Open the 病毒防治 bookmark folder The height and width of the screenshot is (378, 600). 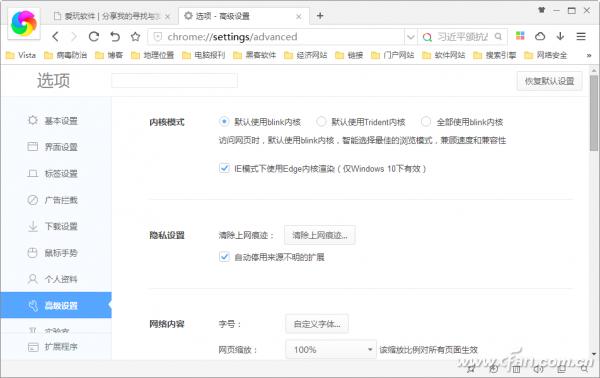tap(65, 55)
